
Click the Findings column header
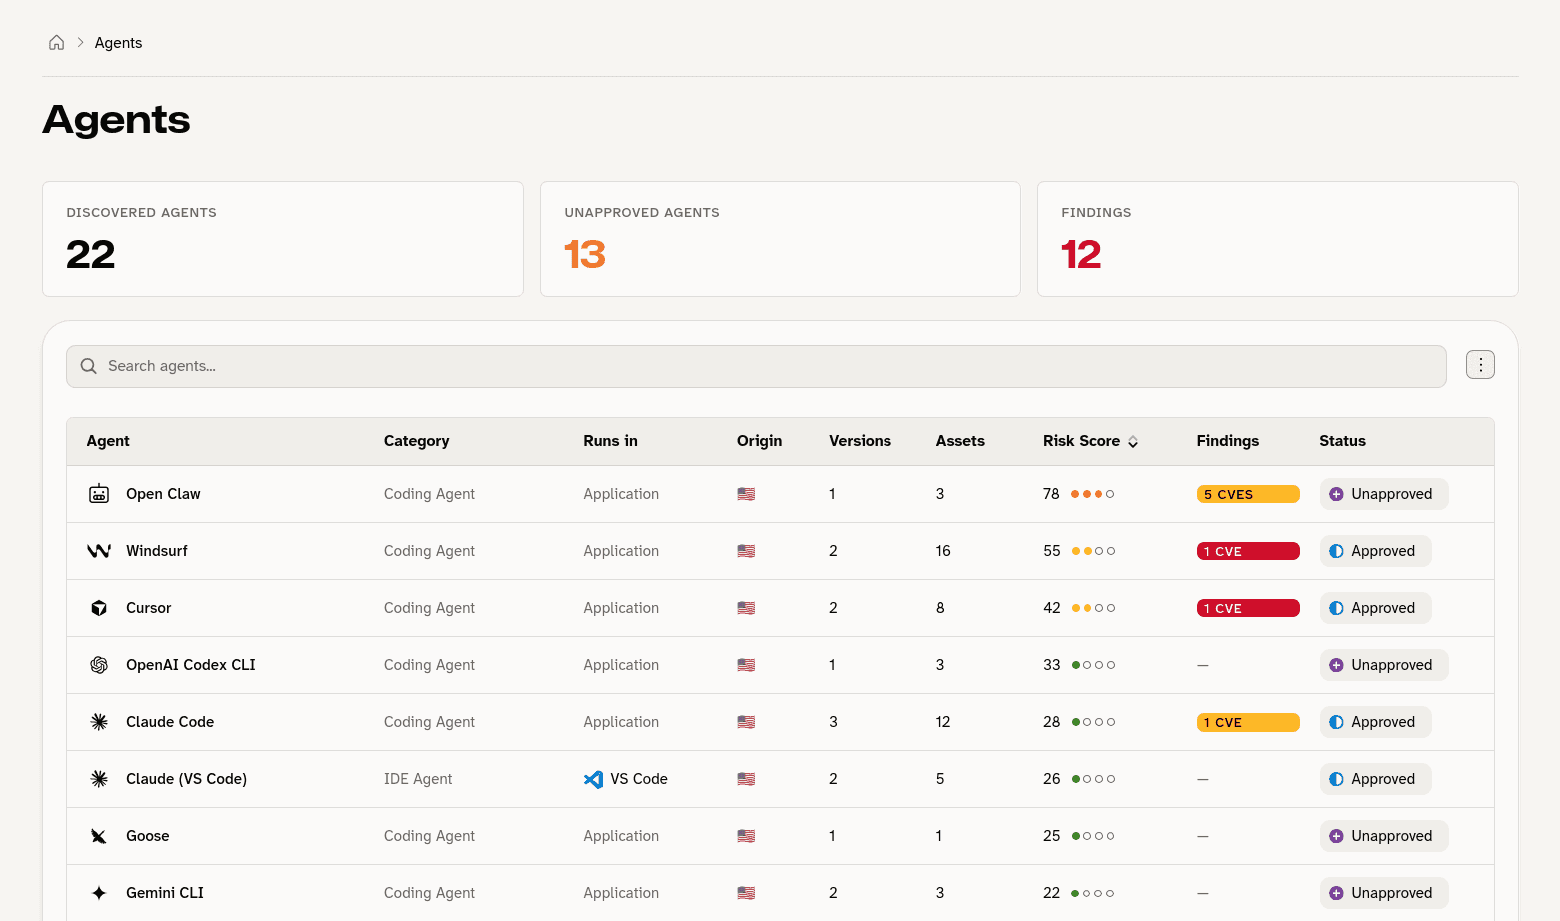1228,441
